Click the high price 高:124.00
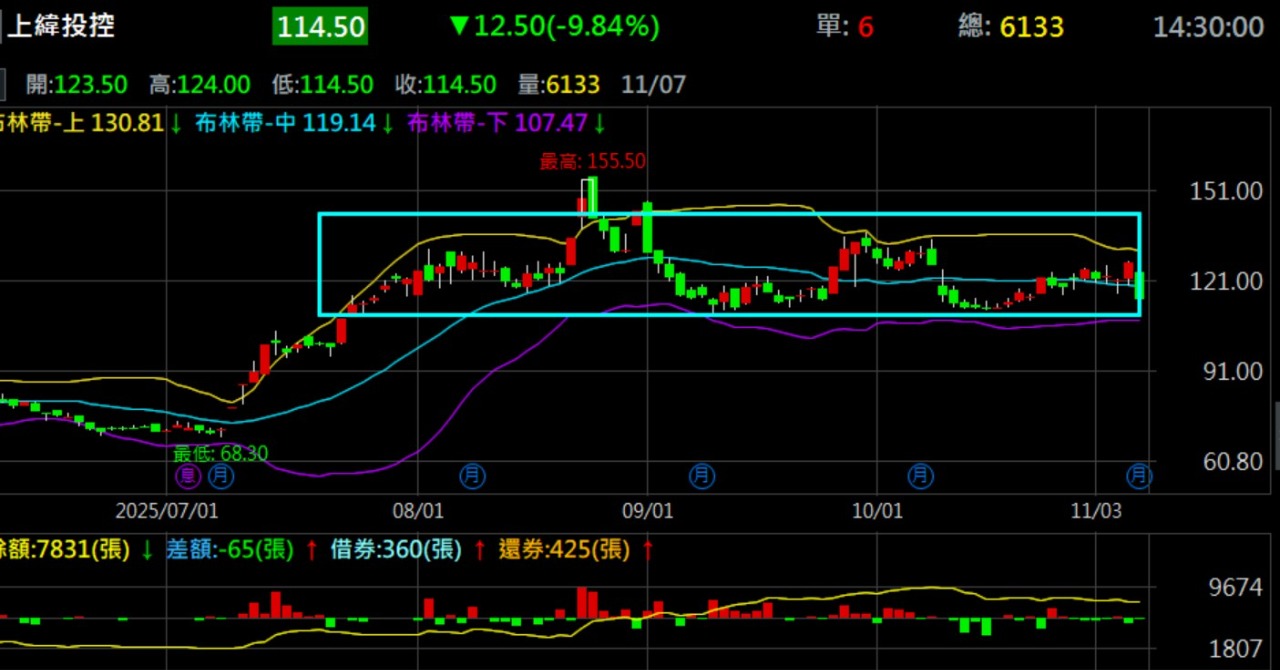This screenshot has width=1280, height=670. (x=199, y=85)
